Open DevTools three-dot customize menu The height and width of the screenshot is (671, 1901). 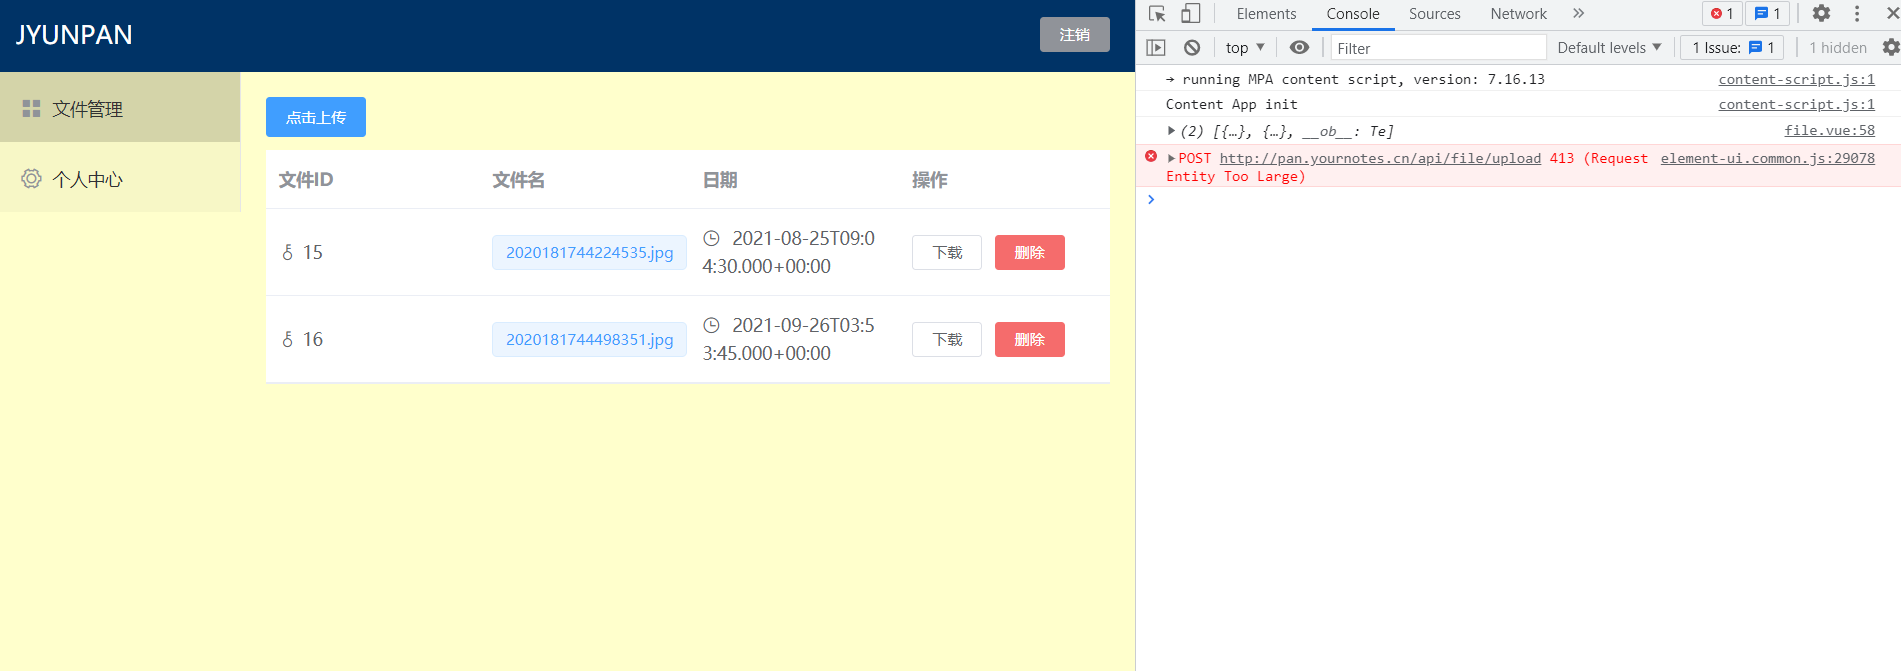pyautogui.click(x=1857, y=14)
